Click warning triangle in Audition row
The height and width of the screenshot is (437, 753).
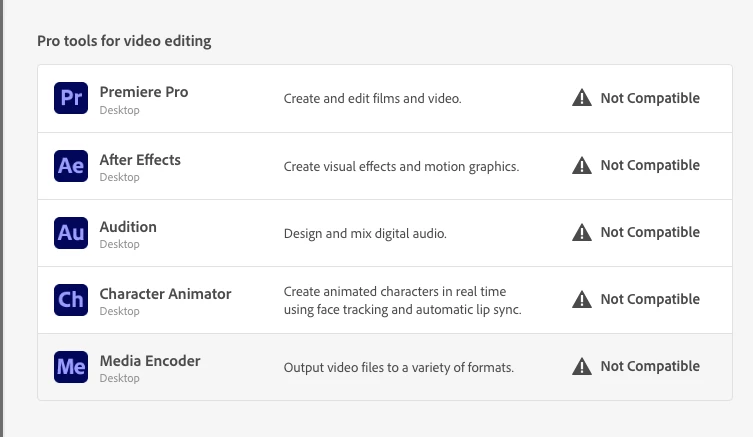coord(582,232)
